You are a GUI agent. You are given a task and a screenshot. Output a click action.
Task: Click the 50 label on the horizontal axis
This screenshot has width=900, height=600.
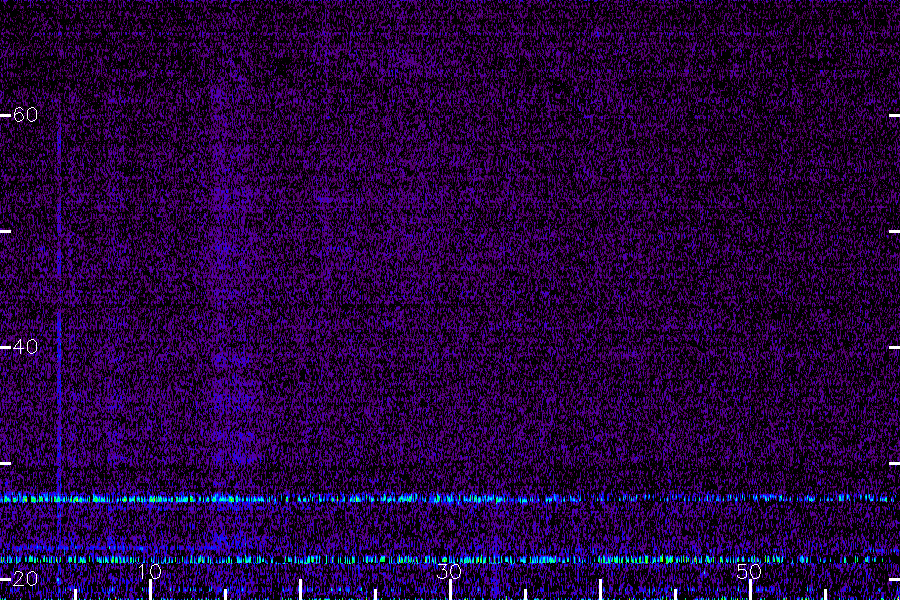pyautogui.click(x=749, y=571)
